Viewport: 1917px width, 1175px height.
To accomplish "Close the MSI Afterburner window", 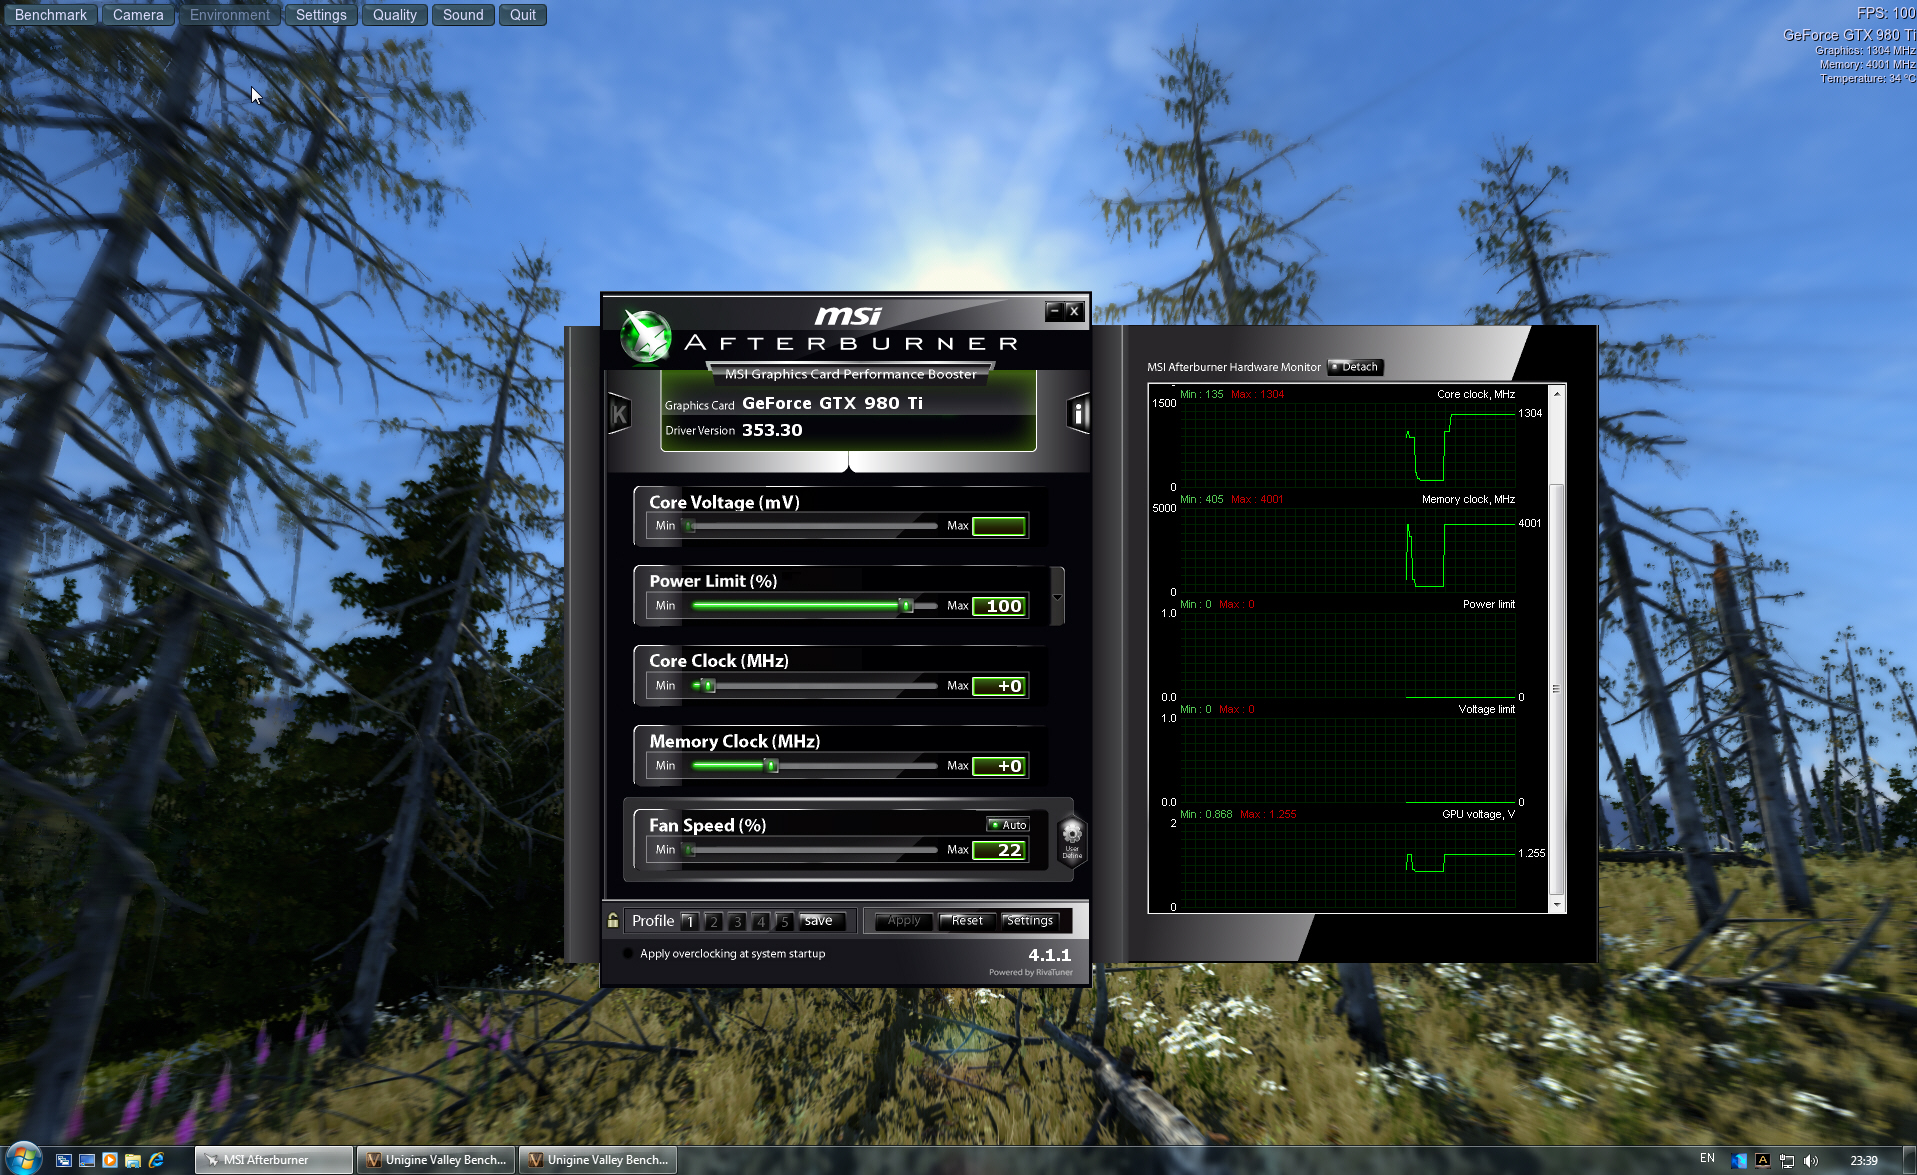I will pos(1074,311).
